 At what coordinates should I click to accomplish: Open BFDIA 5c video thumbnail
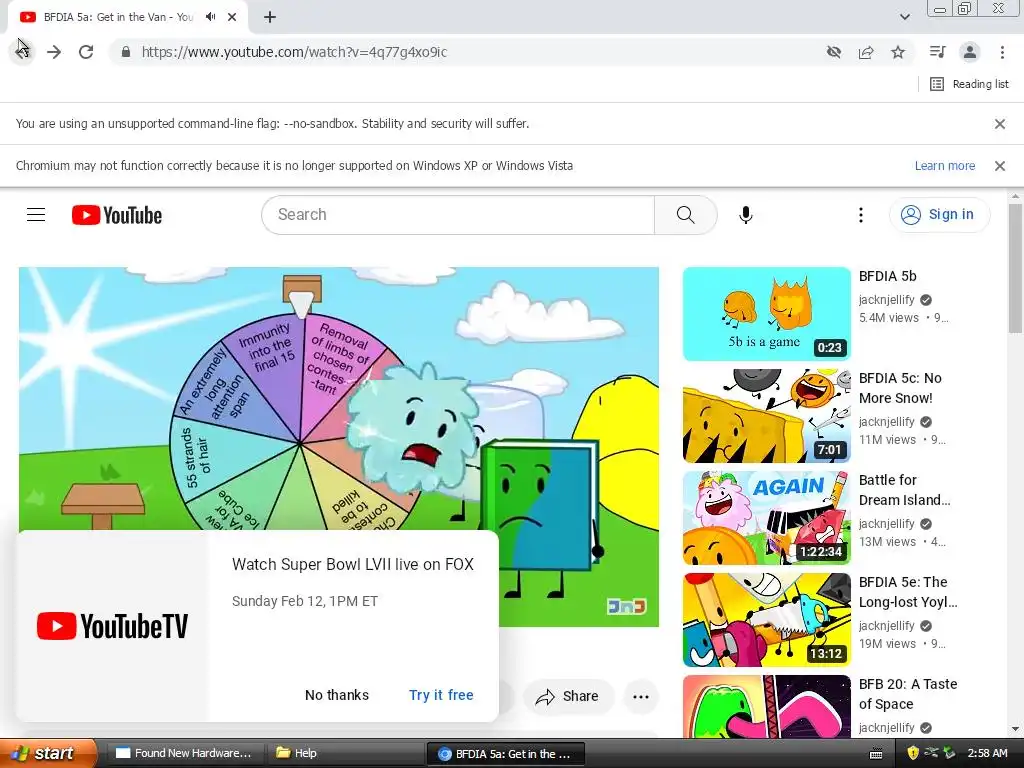tap(767, 415)
